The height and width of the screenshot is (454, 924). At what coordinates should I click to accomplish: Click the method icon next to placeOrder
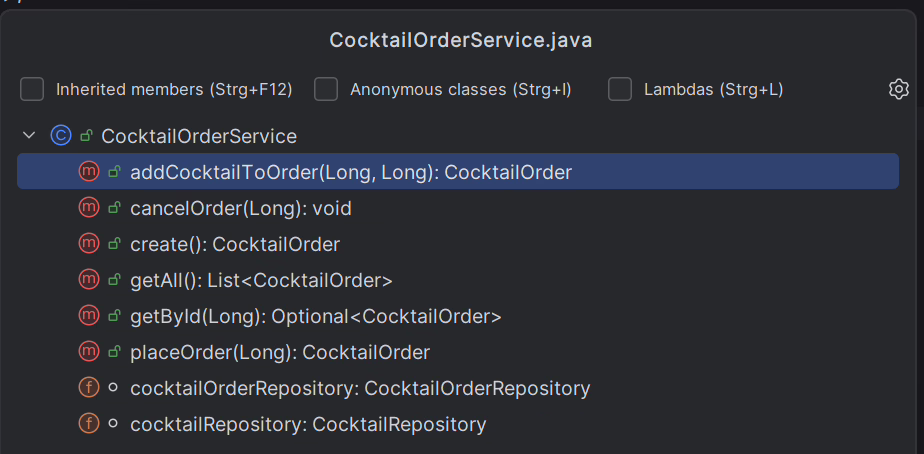(88, 352)
